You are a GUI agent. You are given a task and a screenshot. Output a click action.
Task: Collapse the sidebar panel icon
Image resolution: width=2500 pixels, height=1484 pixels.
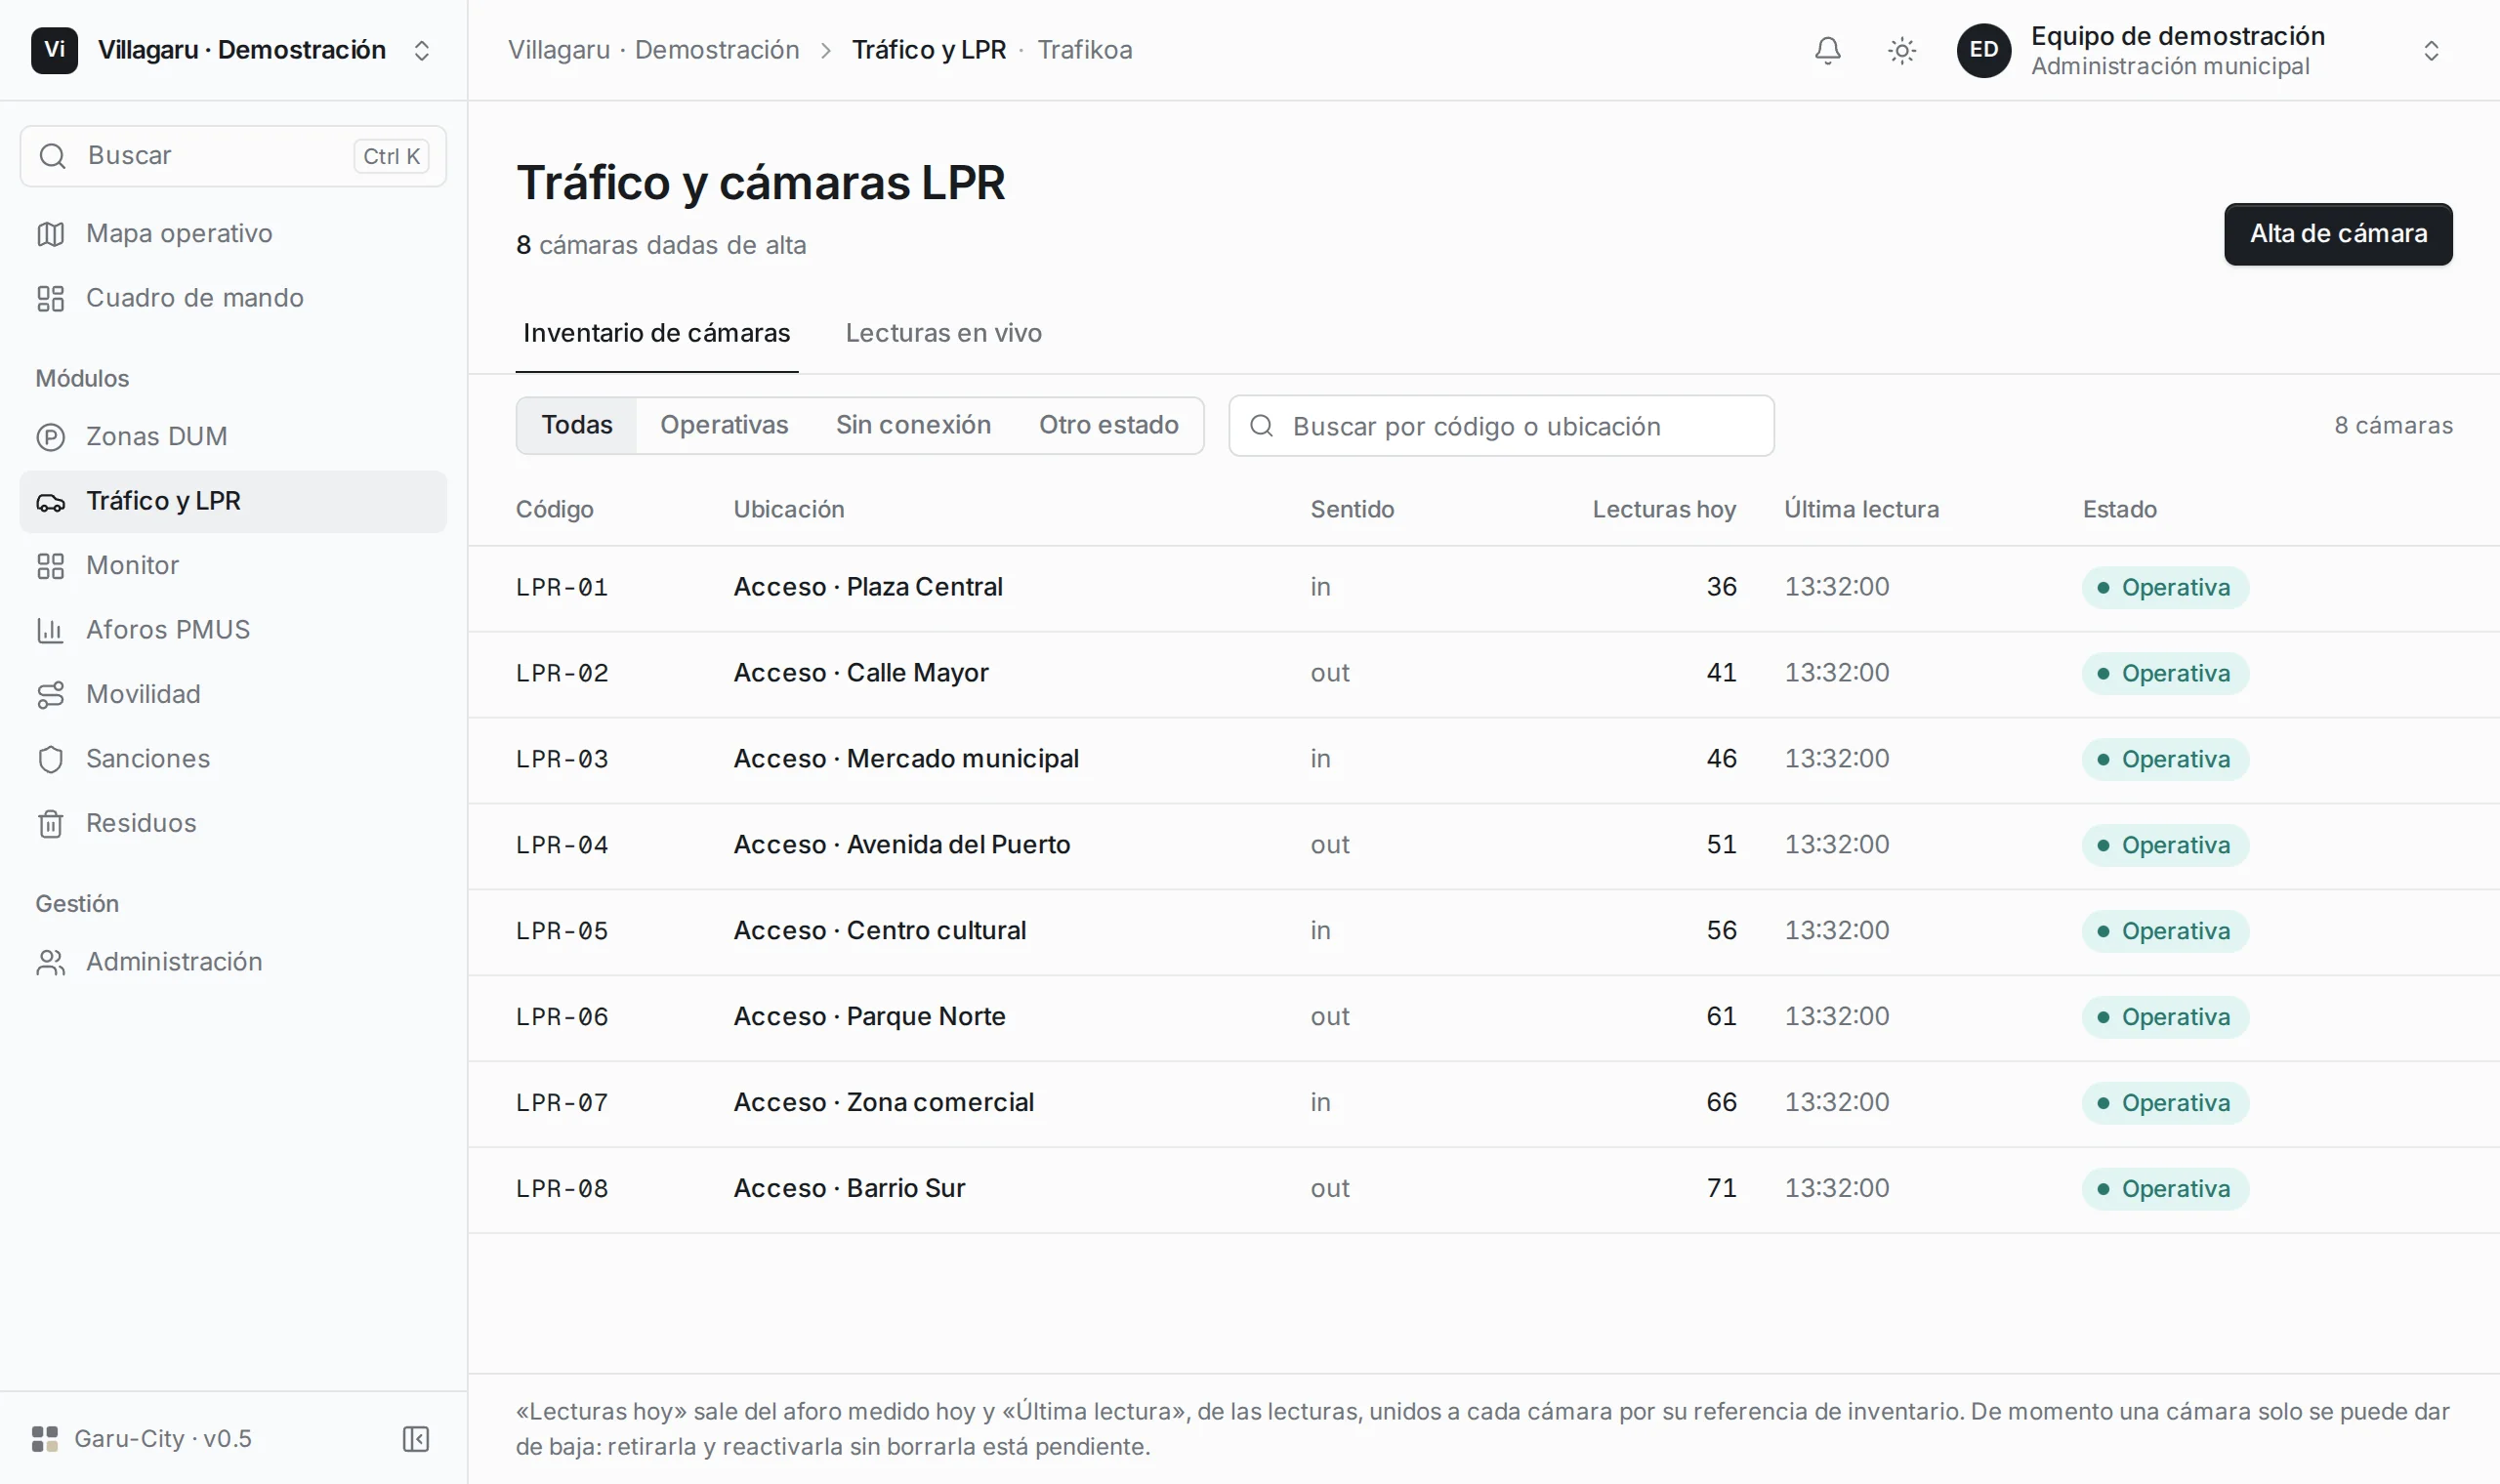(x=415, y=1438)
